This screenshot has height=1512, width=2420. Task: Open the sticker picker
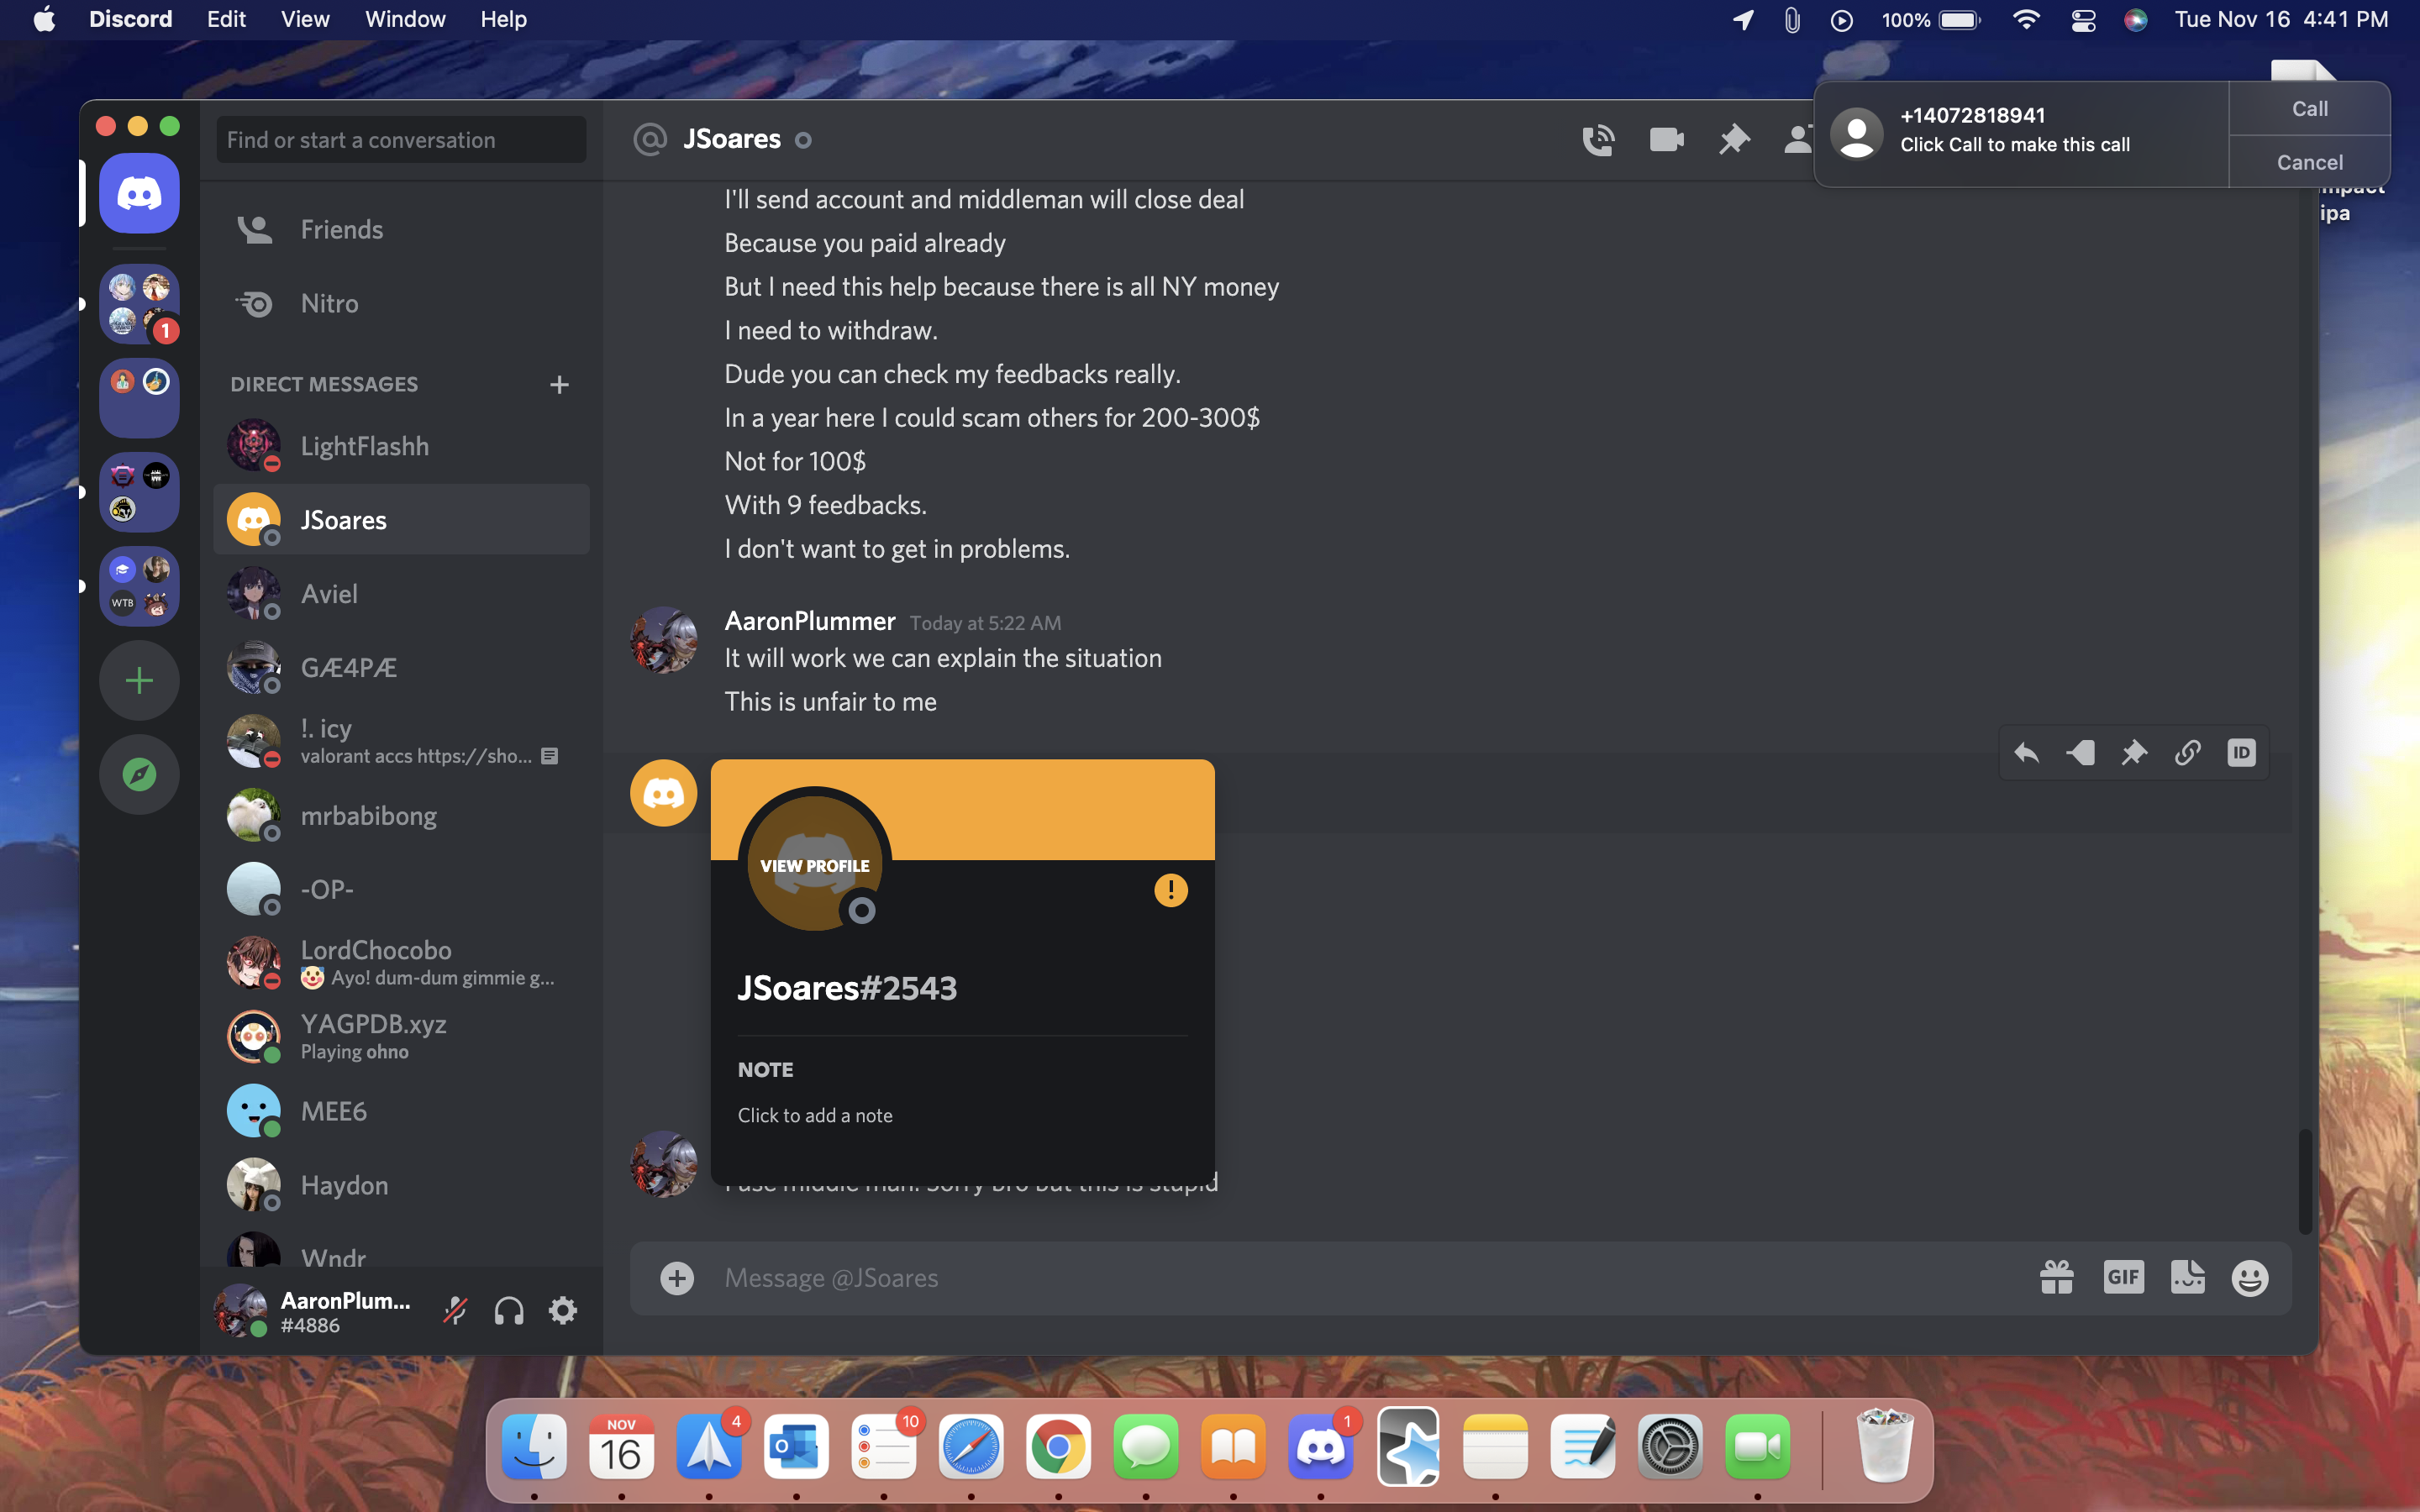(x=2188, y=1277)
